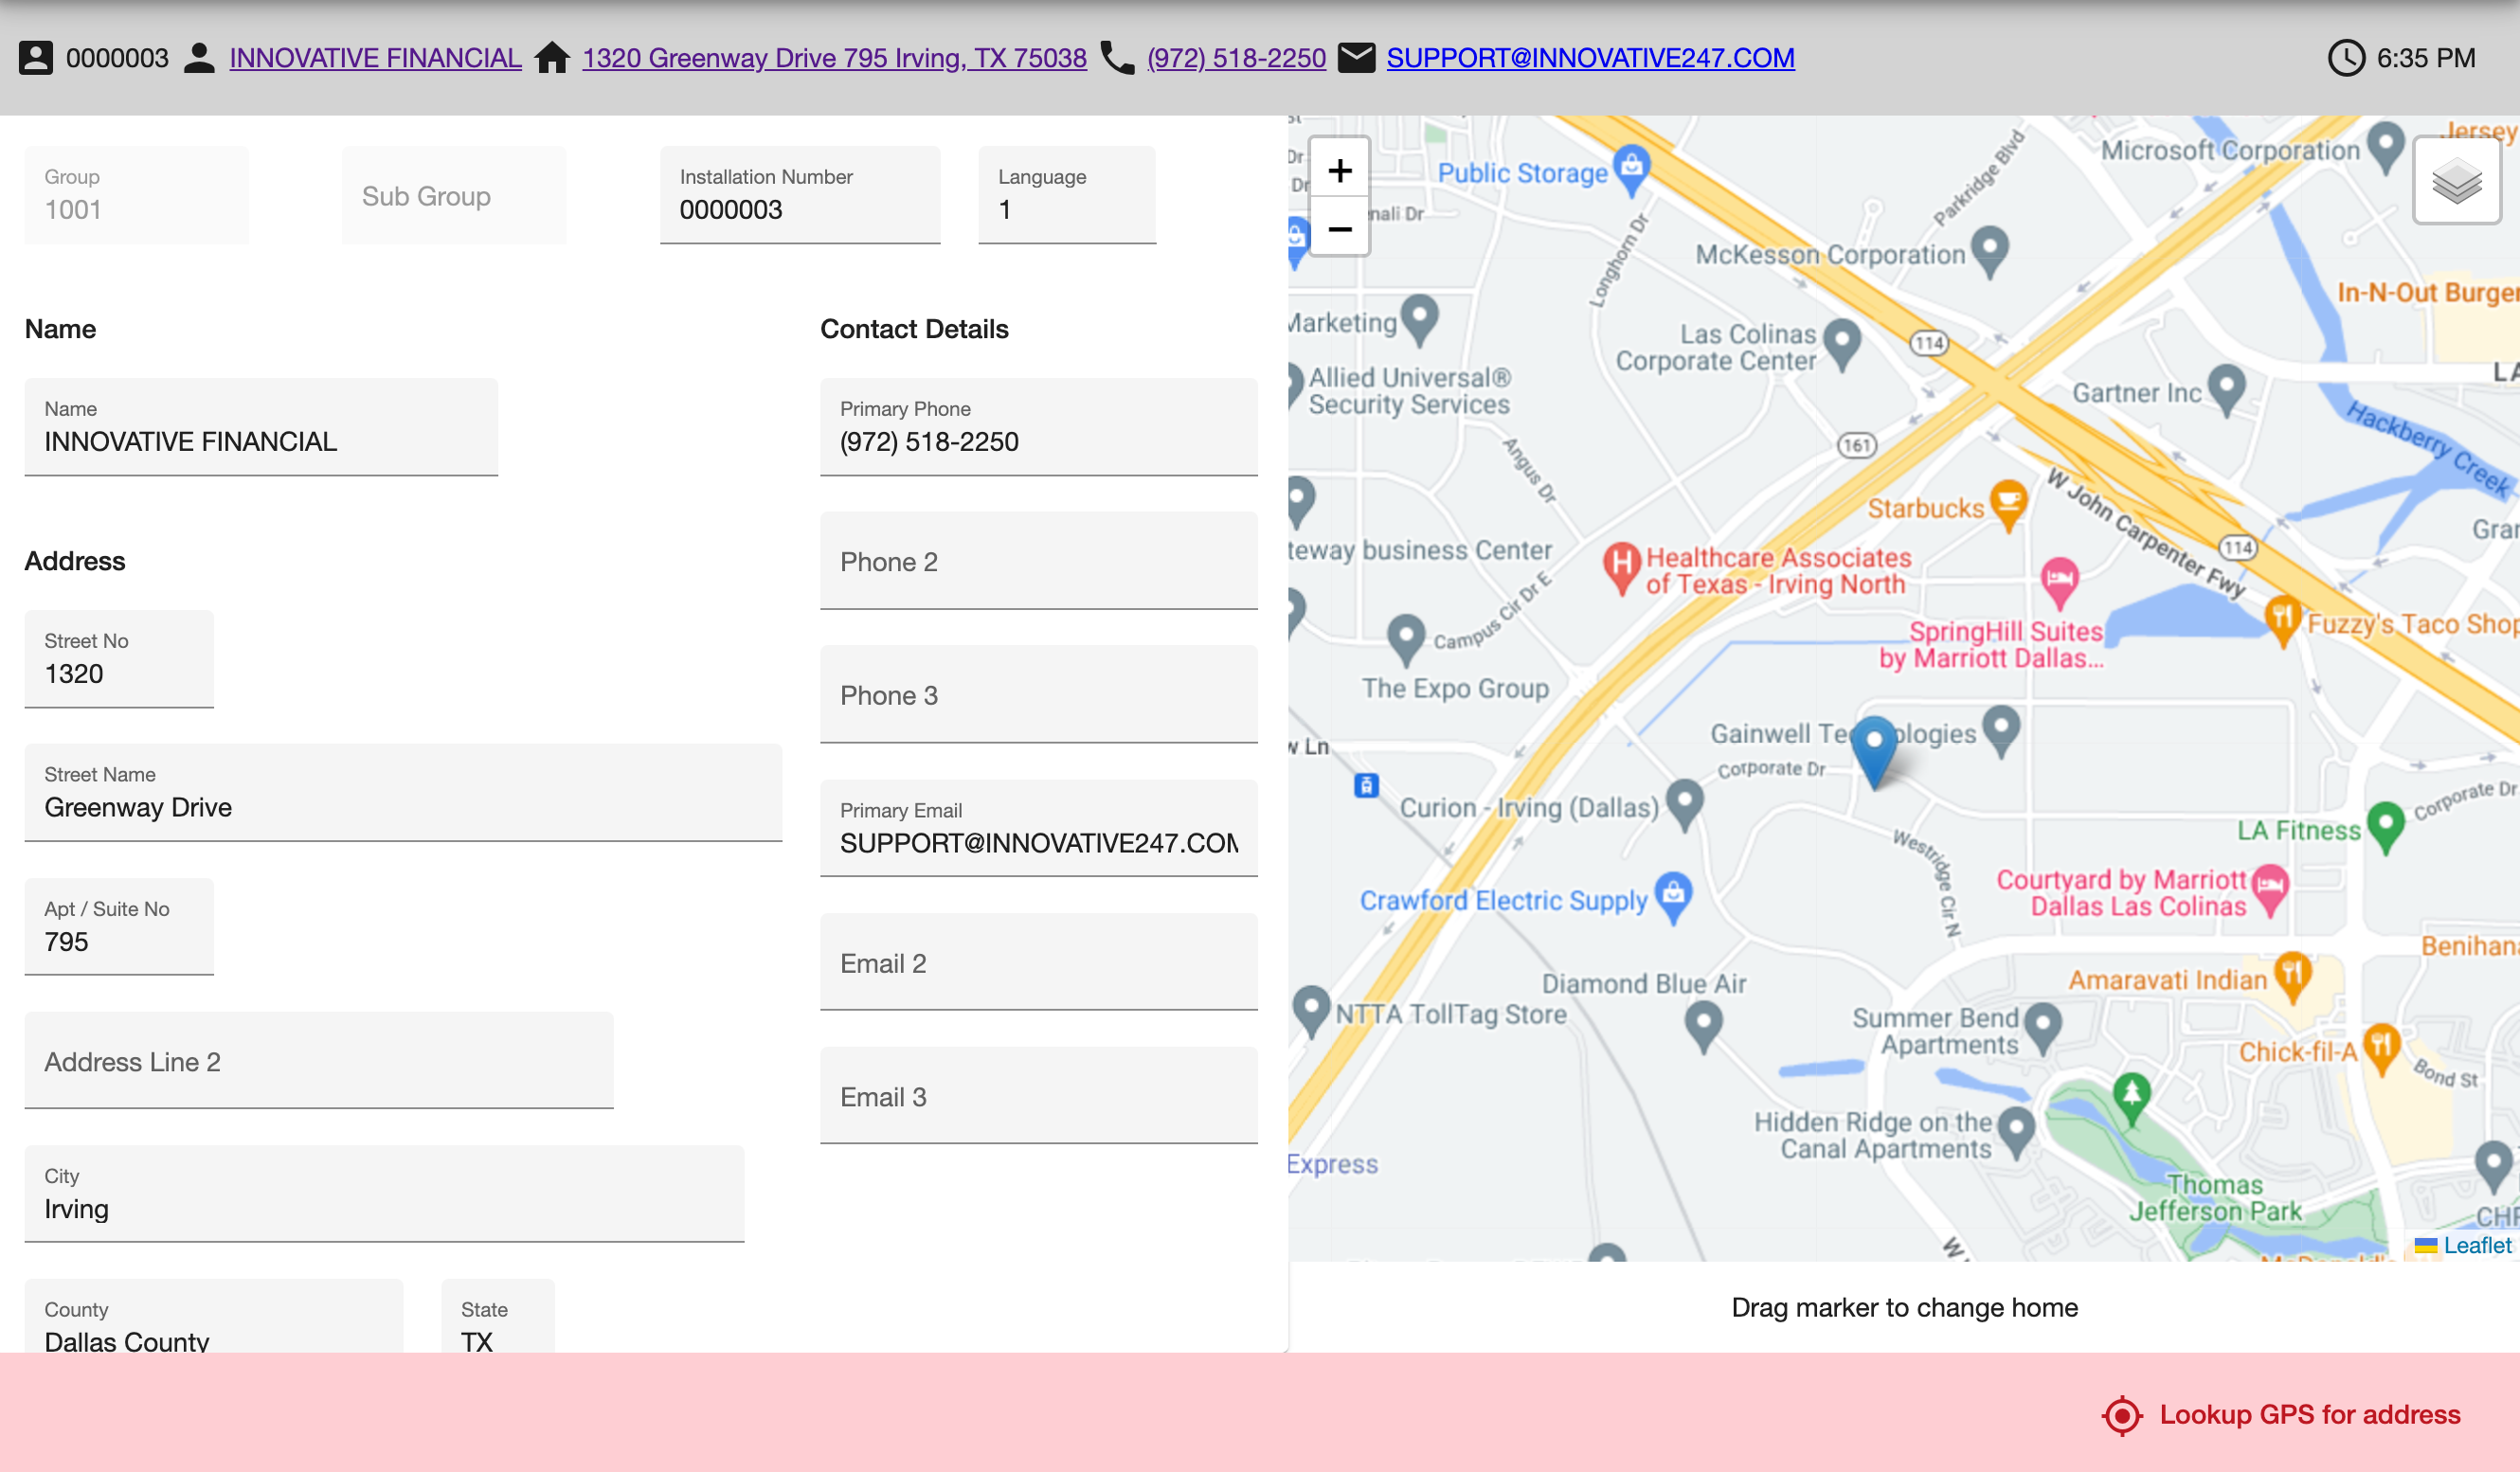Click the (972) 518-2250 phone link
Image resolution: width=2520 pixels, height=1472 pixels.
(1236, 58)
